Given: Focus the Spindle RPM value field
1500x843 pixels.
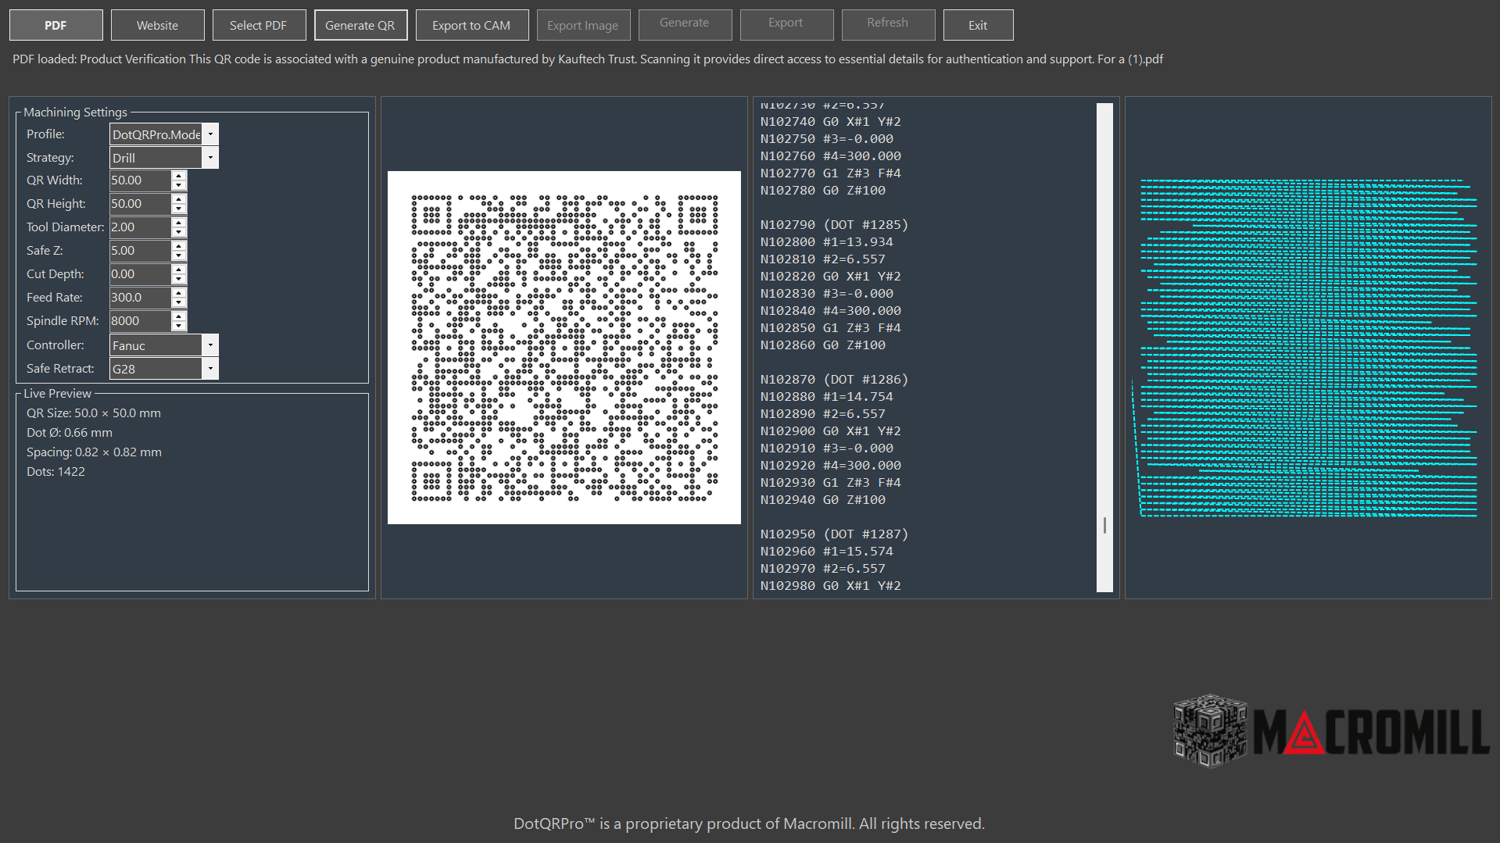Looking at the screenshot, I should [x=140, y=321].
